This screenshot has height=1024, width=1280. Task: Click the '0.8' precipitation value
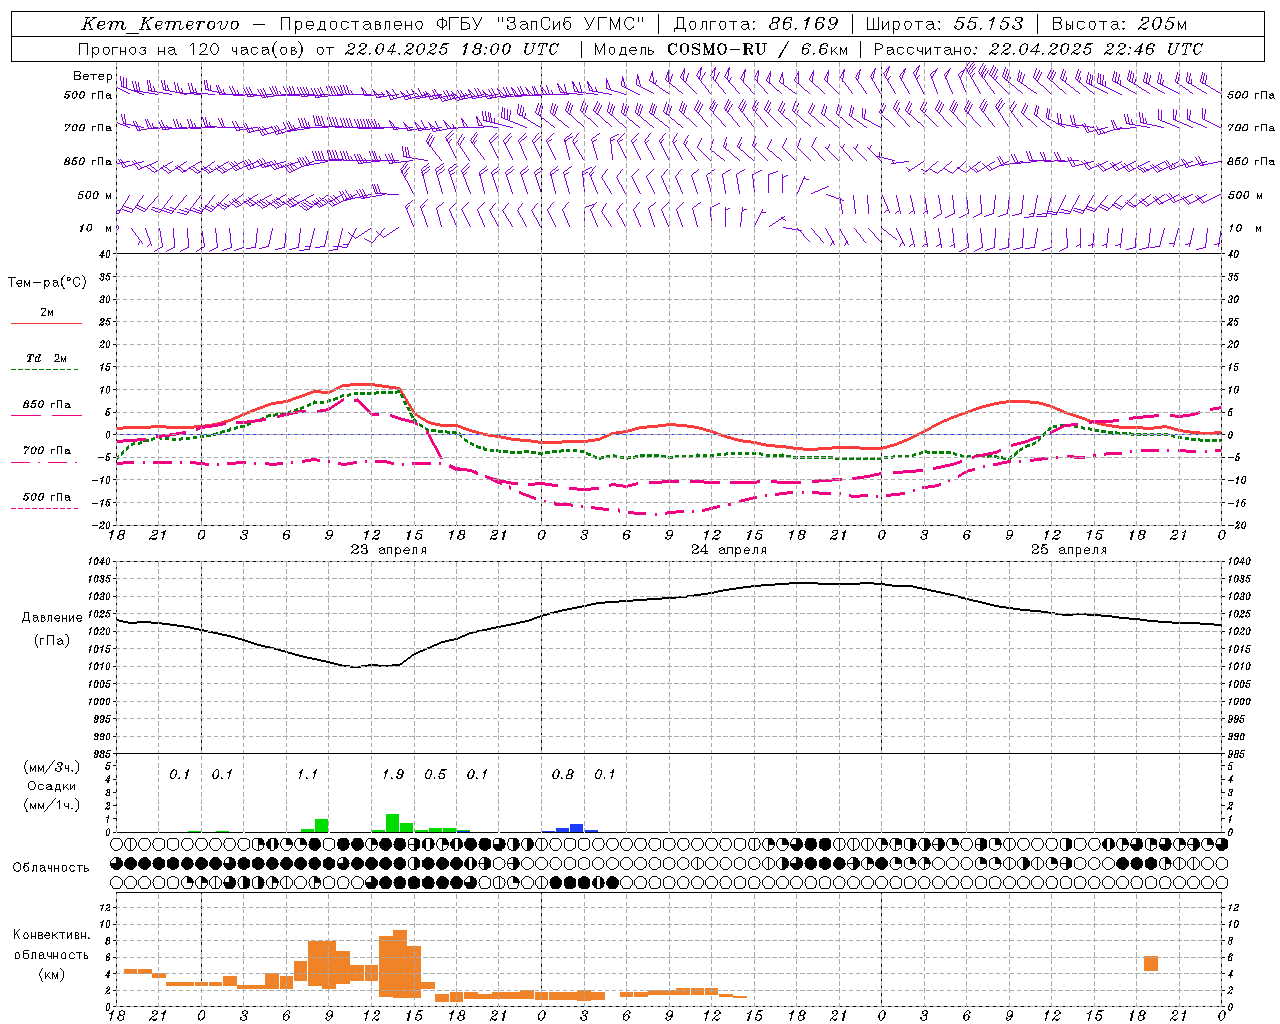(563, 775)
